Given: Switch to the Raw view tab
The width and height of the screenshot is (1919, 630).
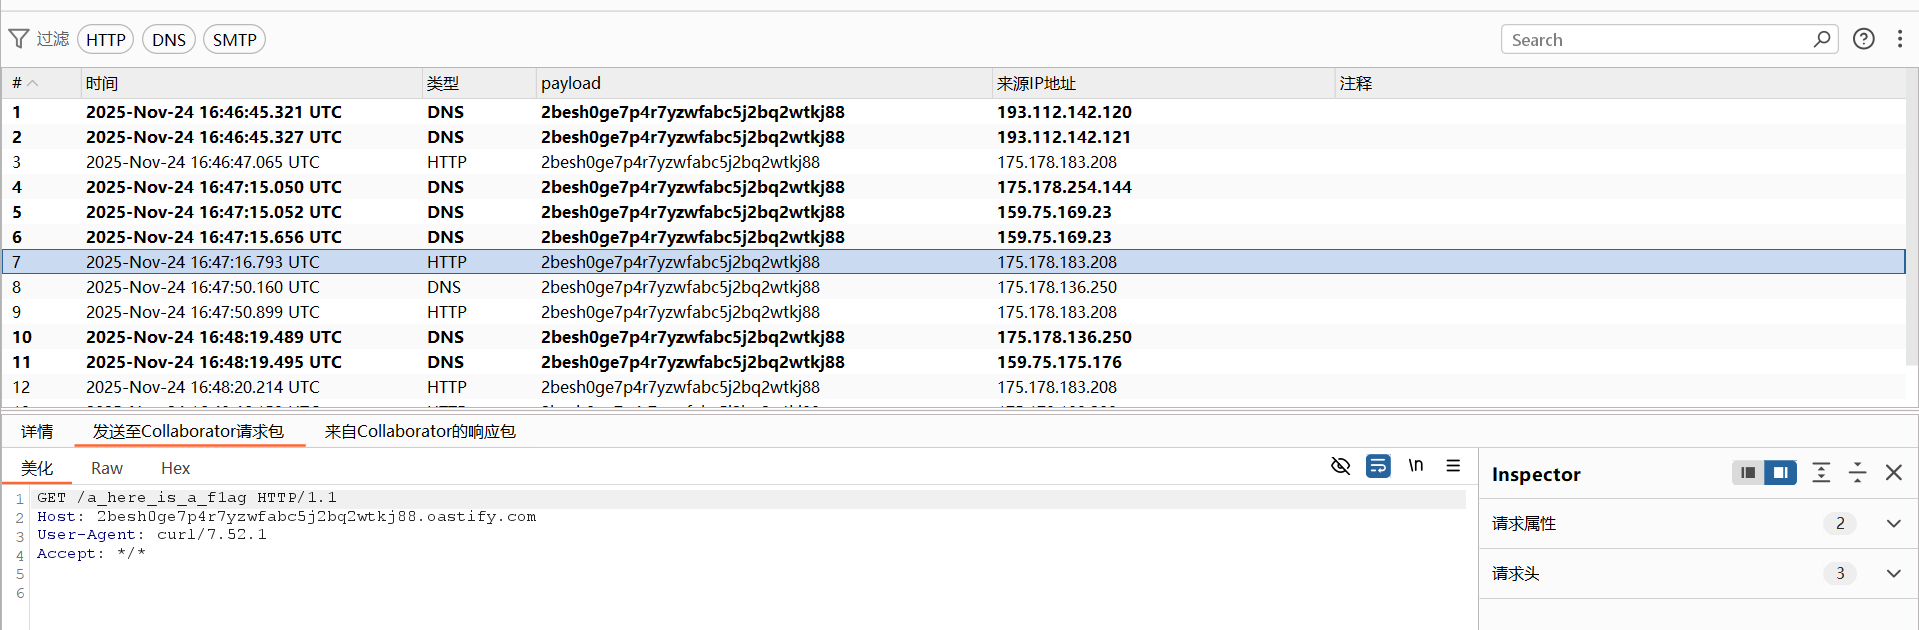Looking at the screenshot, I should (106, 468).
